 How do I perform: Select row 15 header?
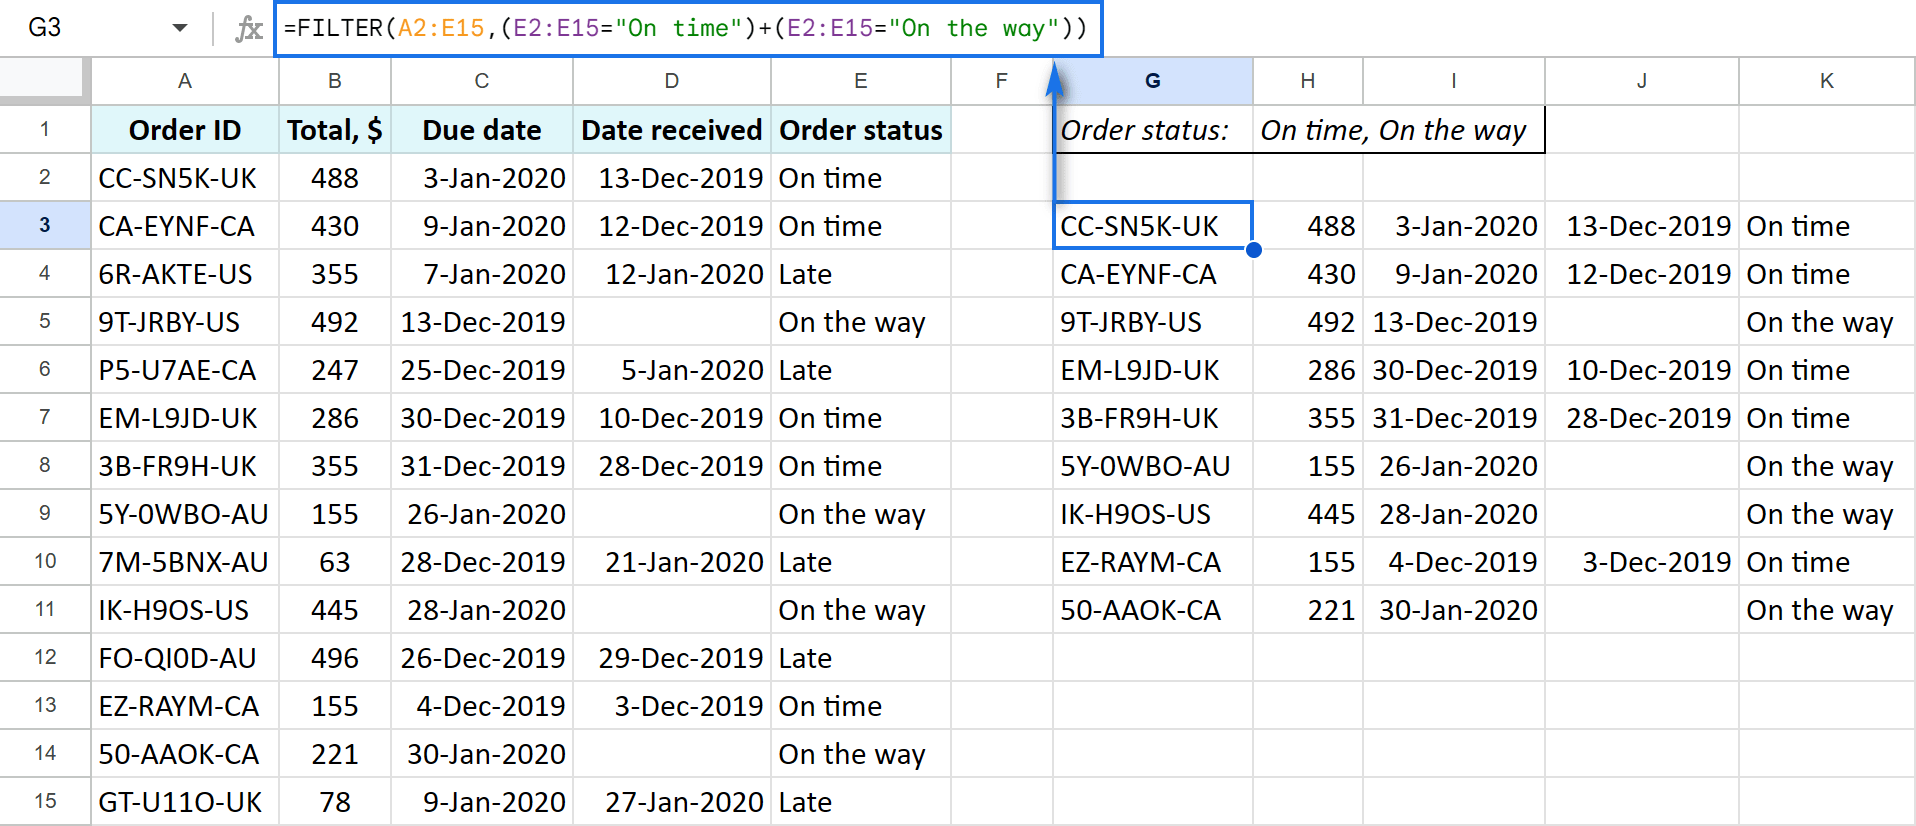point(45,801)
